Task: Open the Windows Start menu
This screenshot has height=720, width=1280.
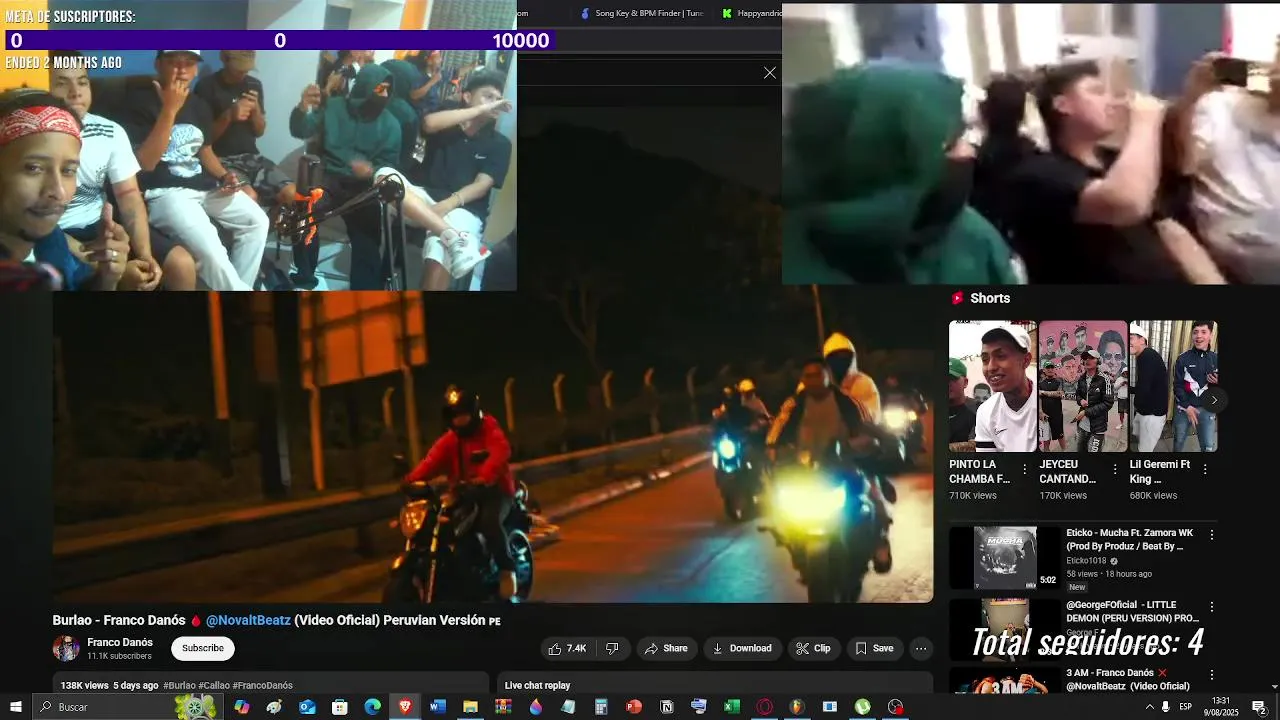Action: click(16, 707)
